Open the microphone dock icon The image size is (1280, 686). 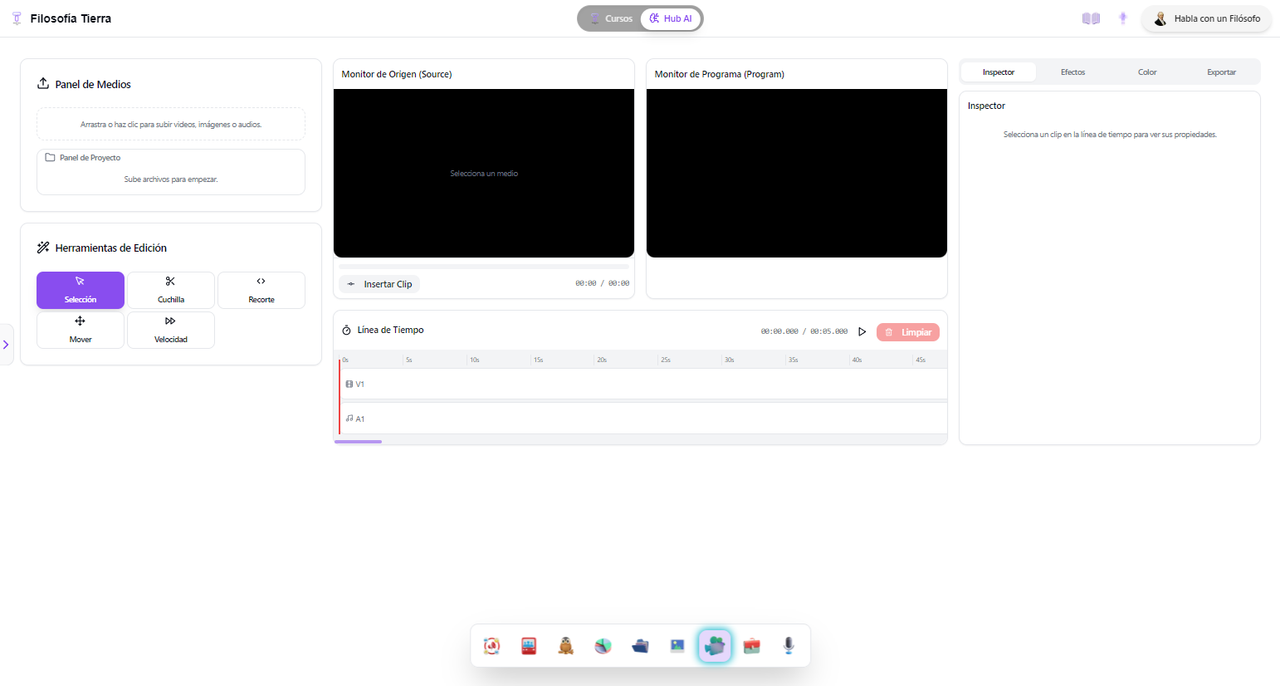coord(789,646)
